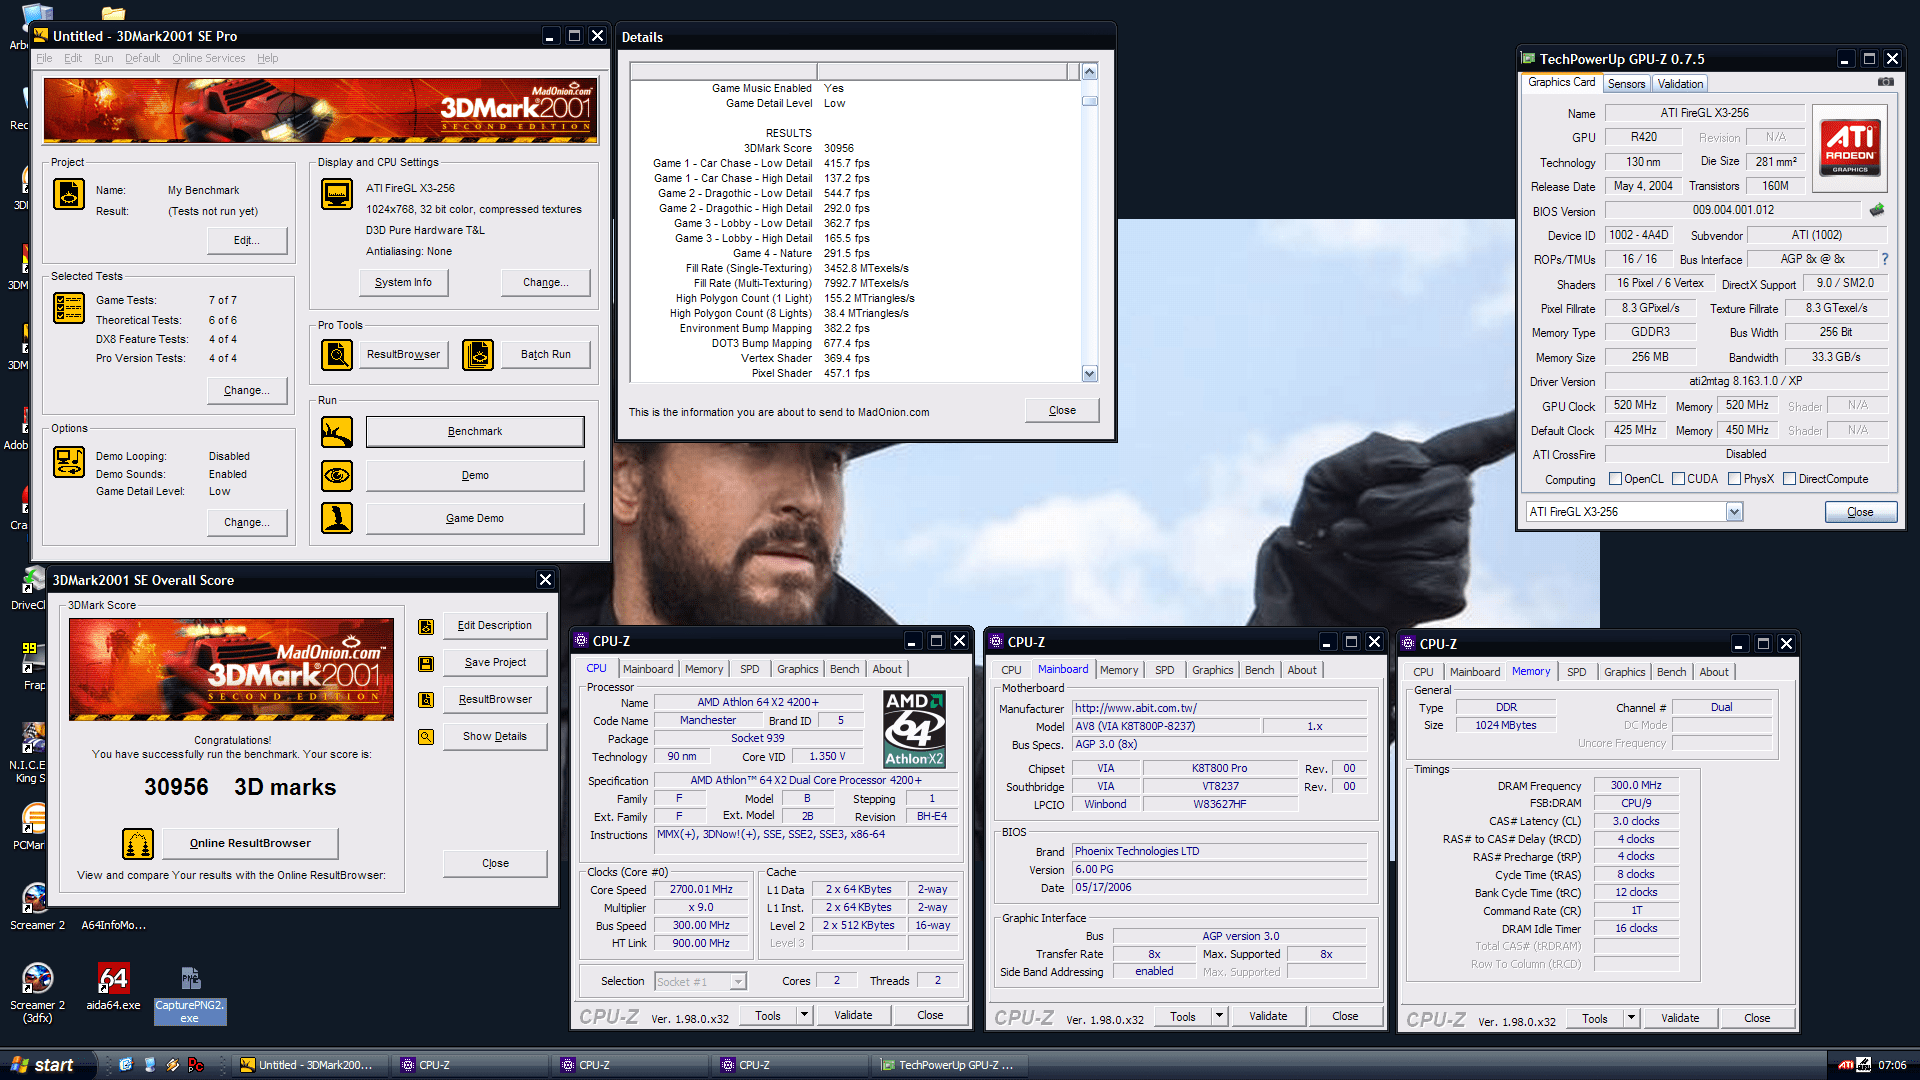Enable the DirectCompute checkbox in GPU-Z
This screenshot has width=1920, height=1080.
[x=1790, y=479]
